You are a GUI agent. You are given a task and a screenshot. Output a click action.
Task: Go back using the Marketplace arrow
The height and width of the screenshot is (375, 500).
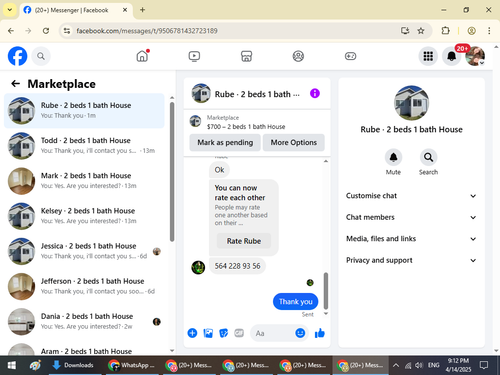coord(16,83)
